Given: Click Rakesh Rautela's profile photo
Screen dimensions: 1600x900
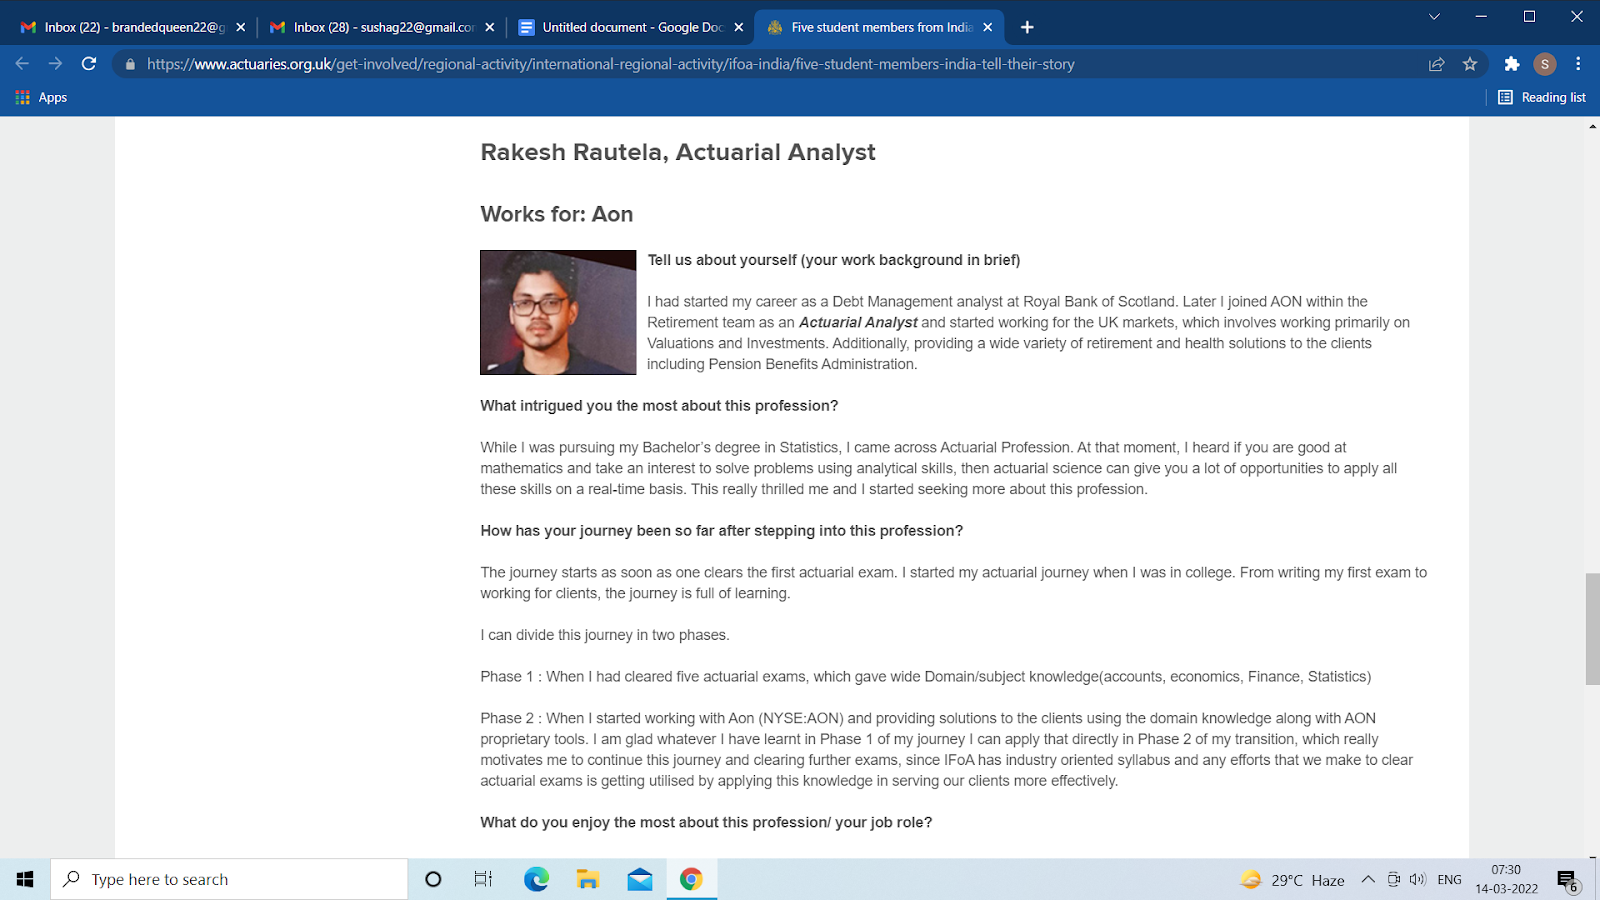Looking at the screenshot, I should click(558, 312).
